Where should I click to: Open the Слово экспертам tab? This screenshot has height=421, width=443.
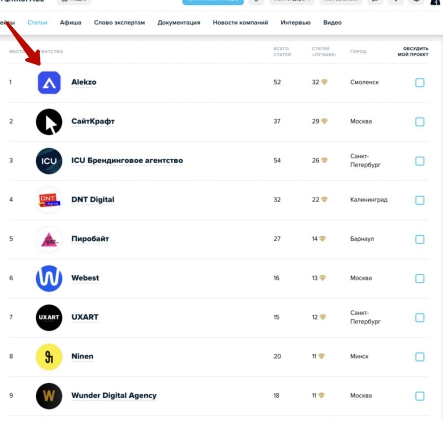[x=119, y=23]
